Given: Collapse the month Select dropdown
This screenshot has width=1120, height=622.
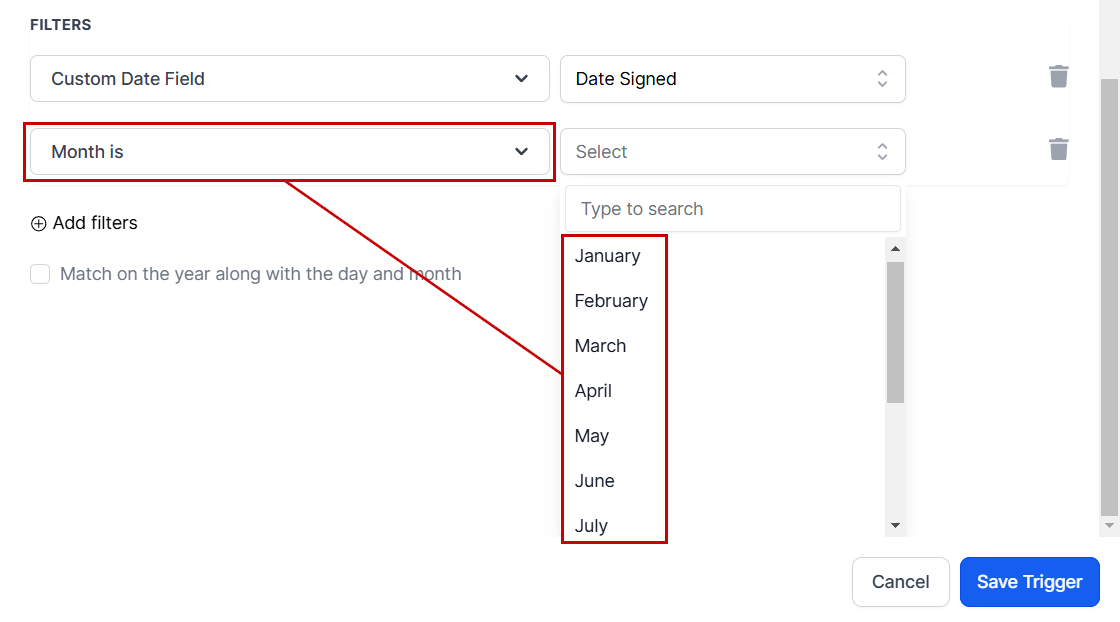Looking at the screenshot, I should (x=732, y=152).
